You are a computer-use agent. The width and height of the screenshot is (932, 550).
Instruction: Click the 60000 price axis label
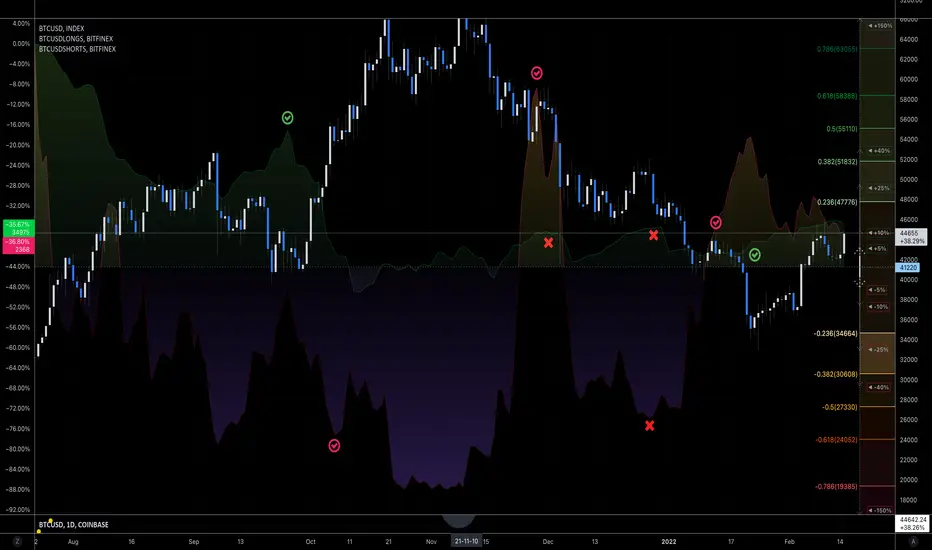[908, 79]
